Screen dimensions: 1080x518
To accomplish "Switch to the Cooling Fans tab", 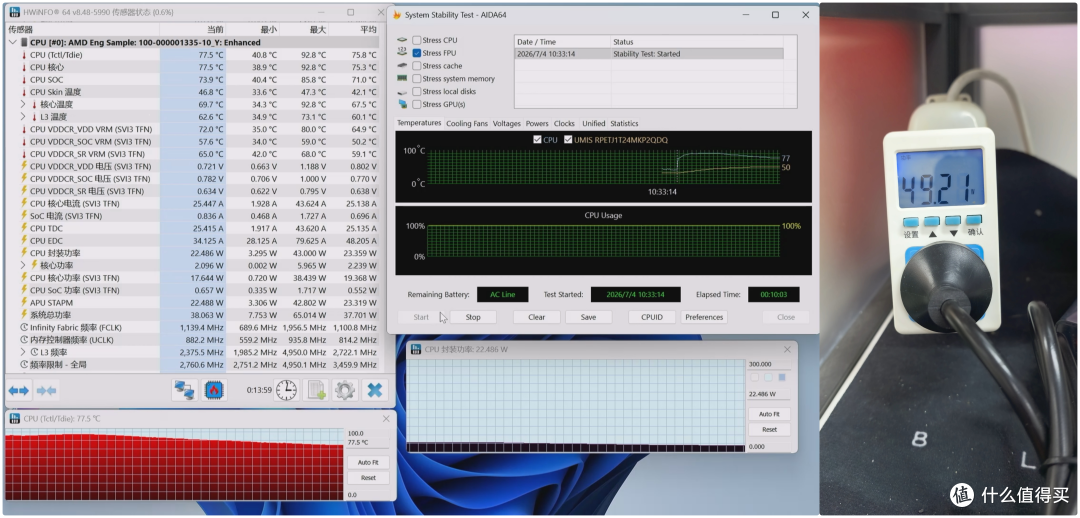I will point(466,123).
